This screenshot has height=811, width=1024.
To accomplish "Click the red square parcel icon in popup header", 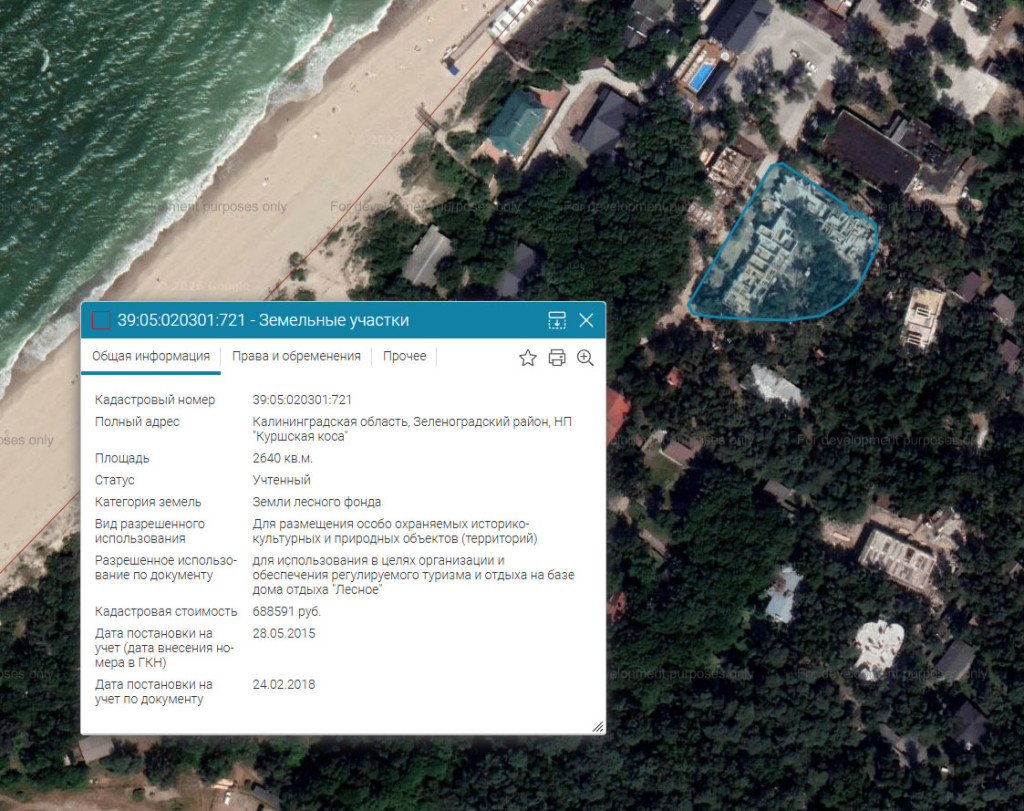I will tap(101, 320).
